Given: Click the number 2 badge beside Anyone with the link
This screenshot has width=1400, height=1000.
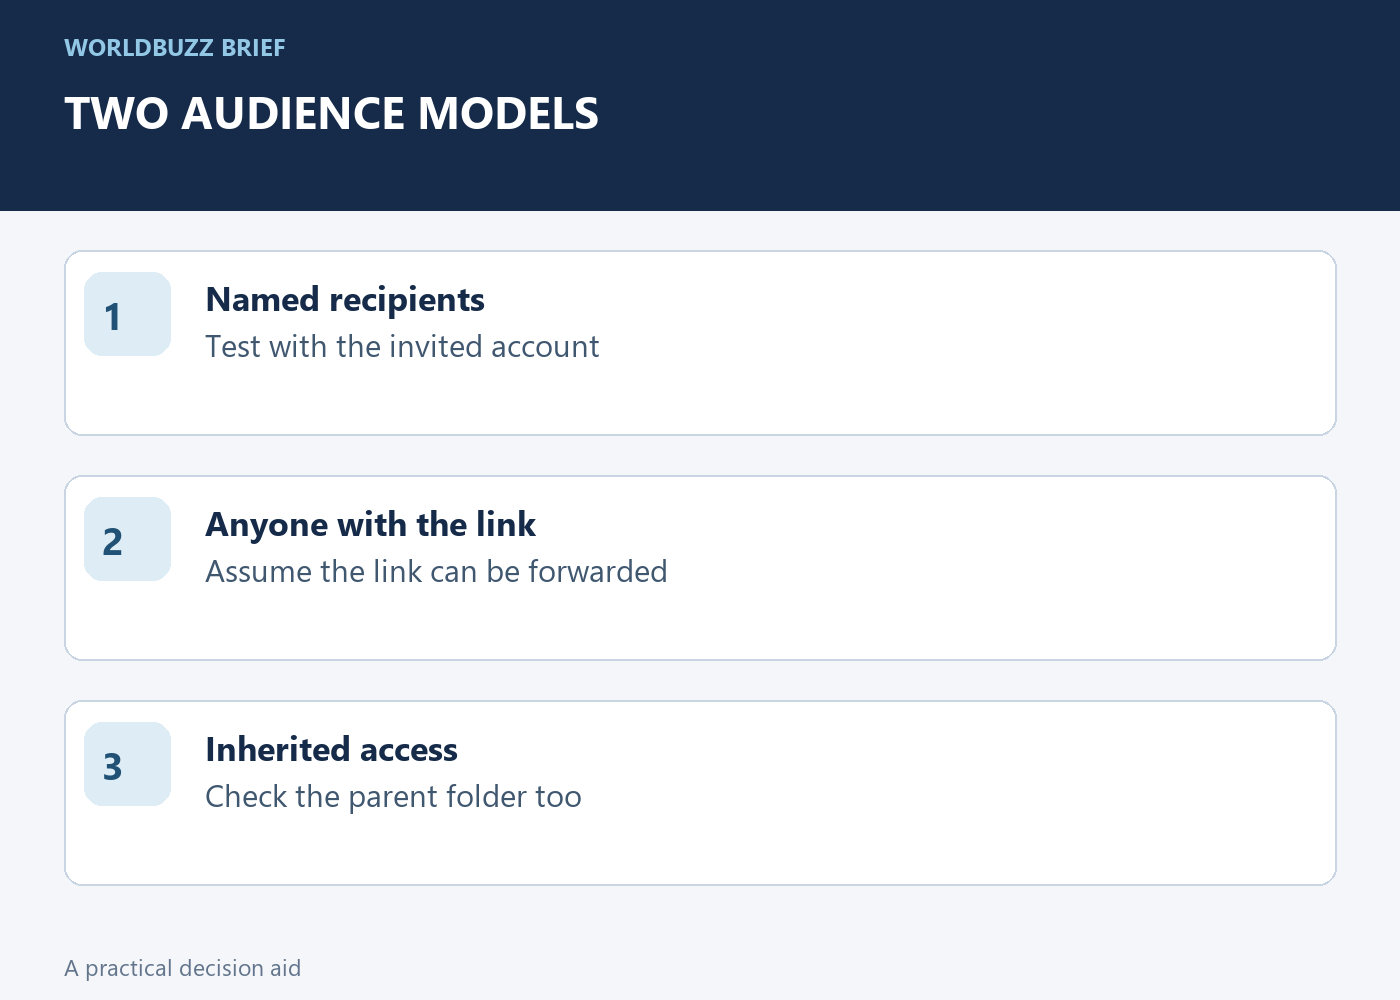Looking at the screenshot, I should 128,539.
